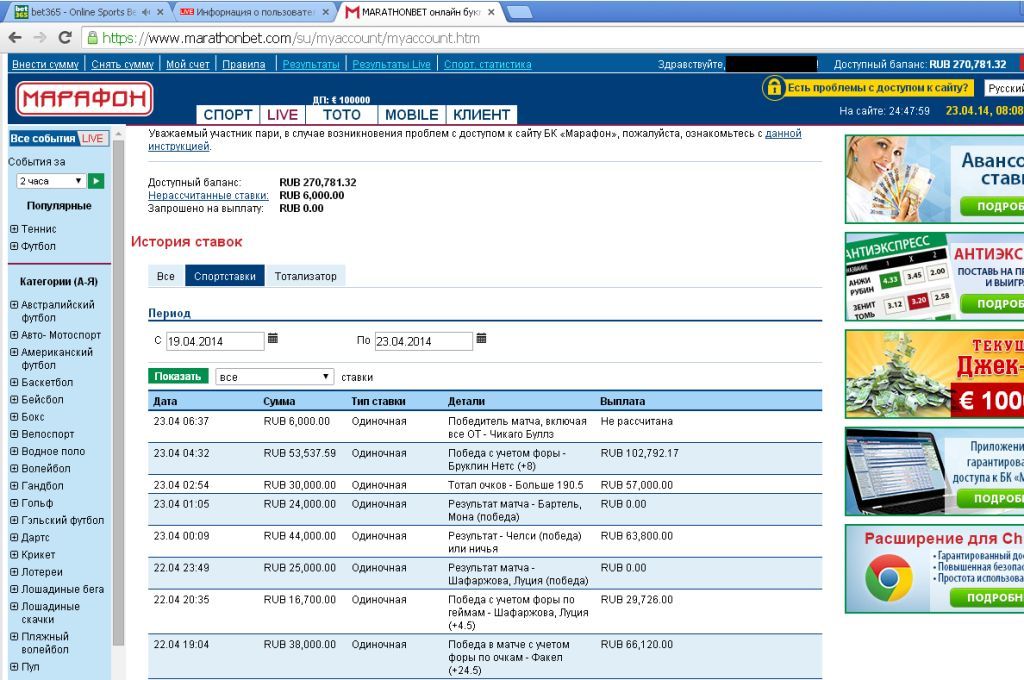Switch to the Спортставки tab

click(x=225, y=276)
